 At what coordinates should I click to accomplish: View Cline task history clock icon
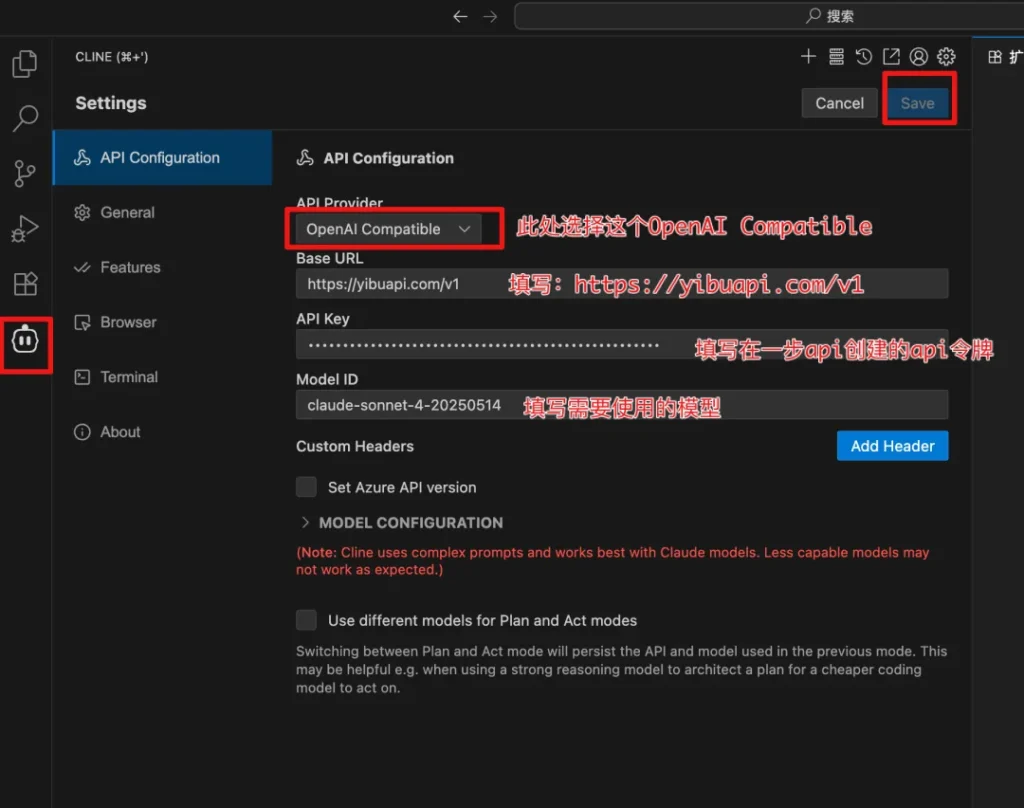click(863, 56)
